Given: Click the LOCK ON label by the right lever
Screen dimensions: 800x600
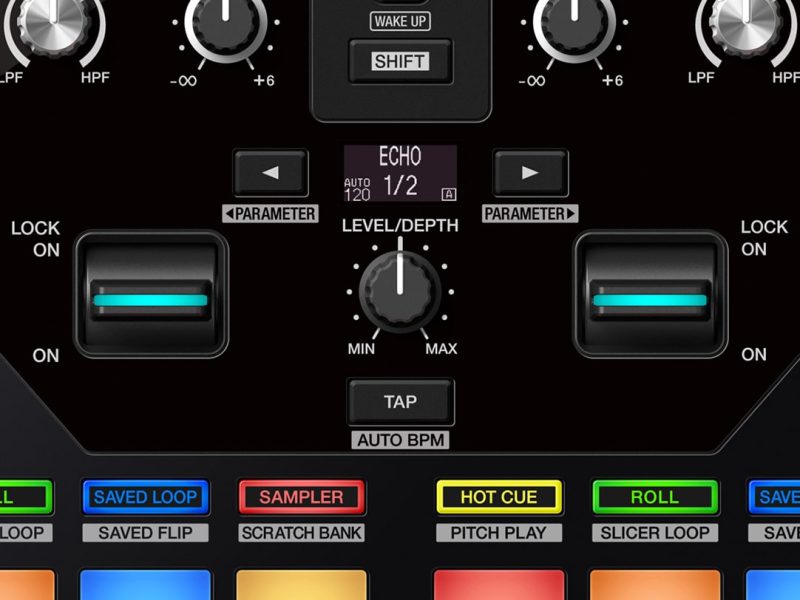Looking at the screenshot, I should coord(764,238).
